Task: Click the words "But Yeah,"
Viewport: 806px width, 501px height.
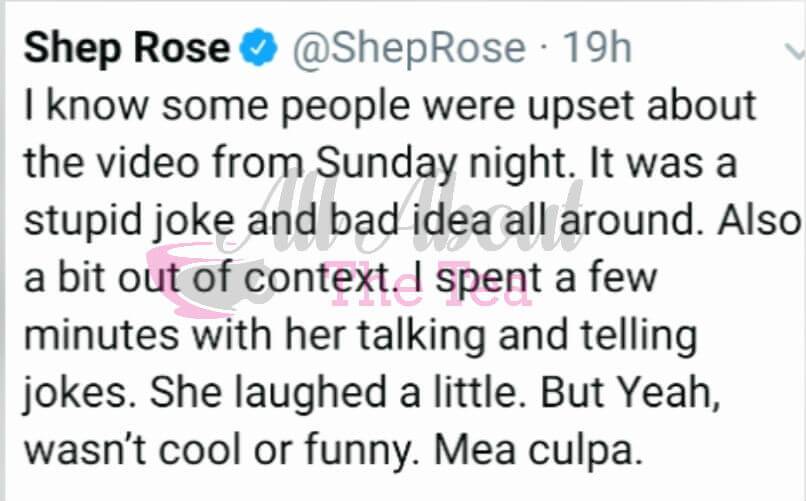Action: click(x=631, y=390)
